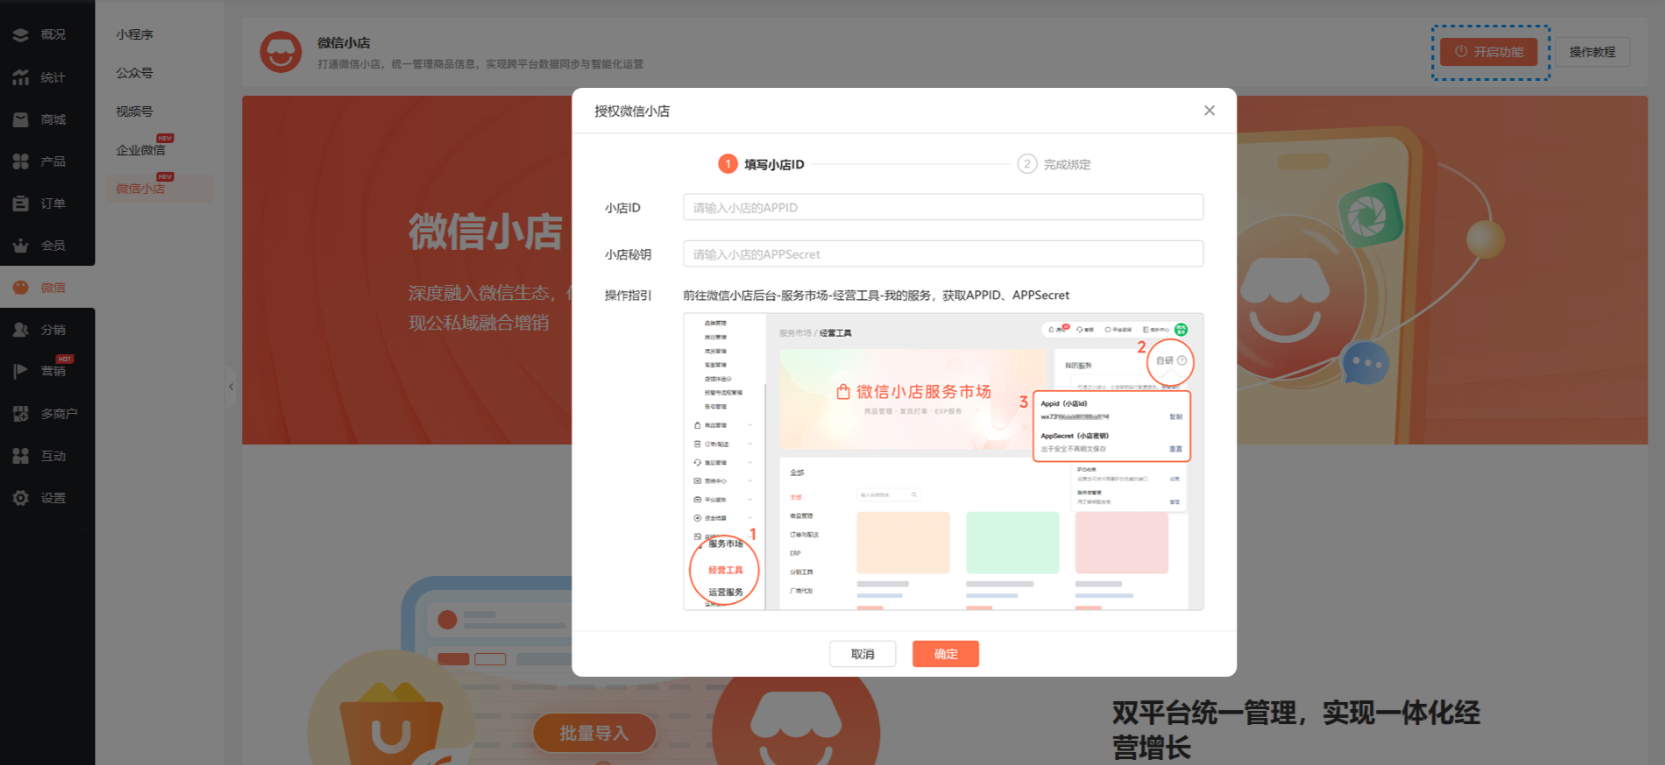Click 取消 to cancel authorization
Viewport: 1665px width, 765px height.
coord(862,654)
